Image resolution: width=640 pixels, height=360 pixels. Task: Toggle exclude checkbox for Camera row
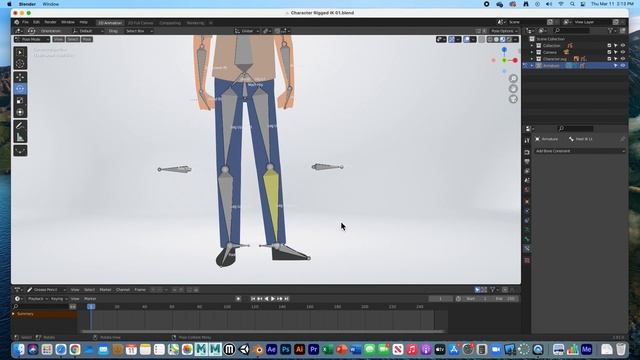(x=609, y=52)
